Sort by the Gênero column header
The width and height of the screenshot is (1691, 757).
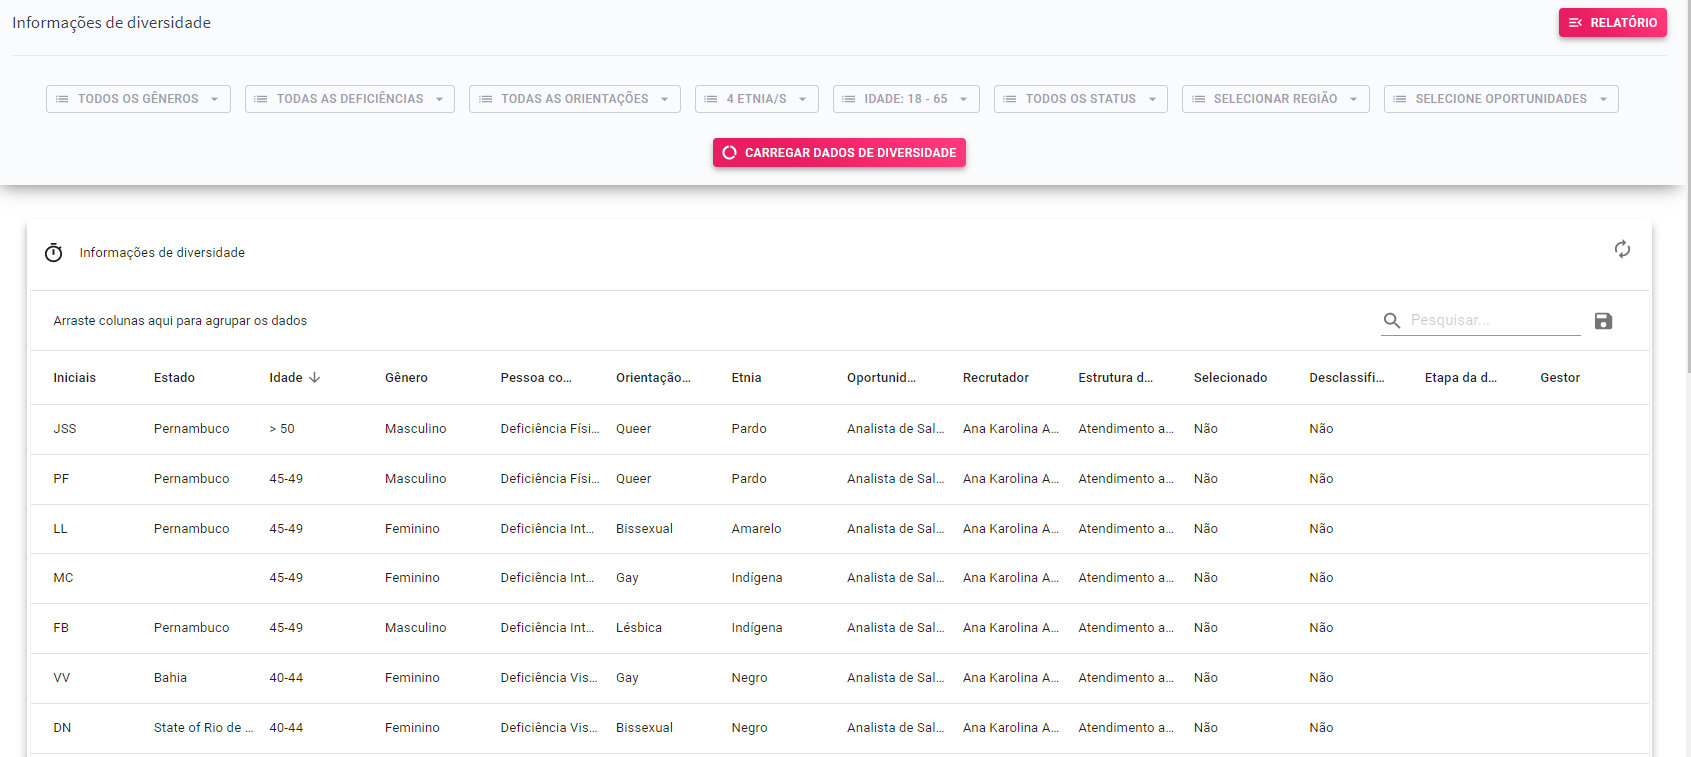coord(406,378)
